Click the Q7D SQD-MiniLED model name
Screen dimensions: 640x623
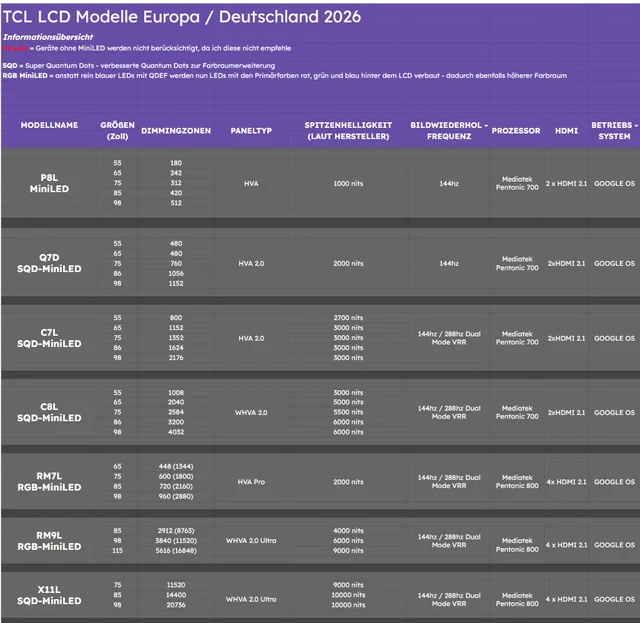pyautogui.click(x=49, y=263)
